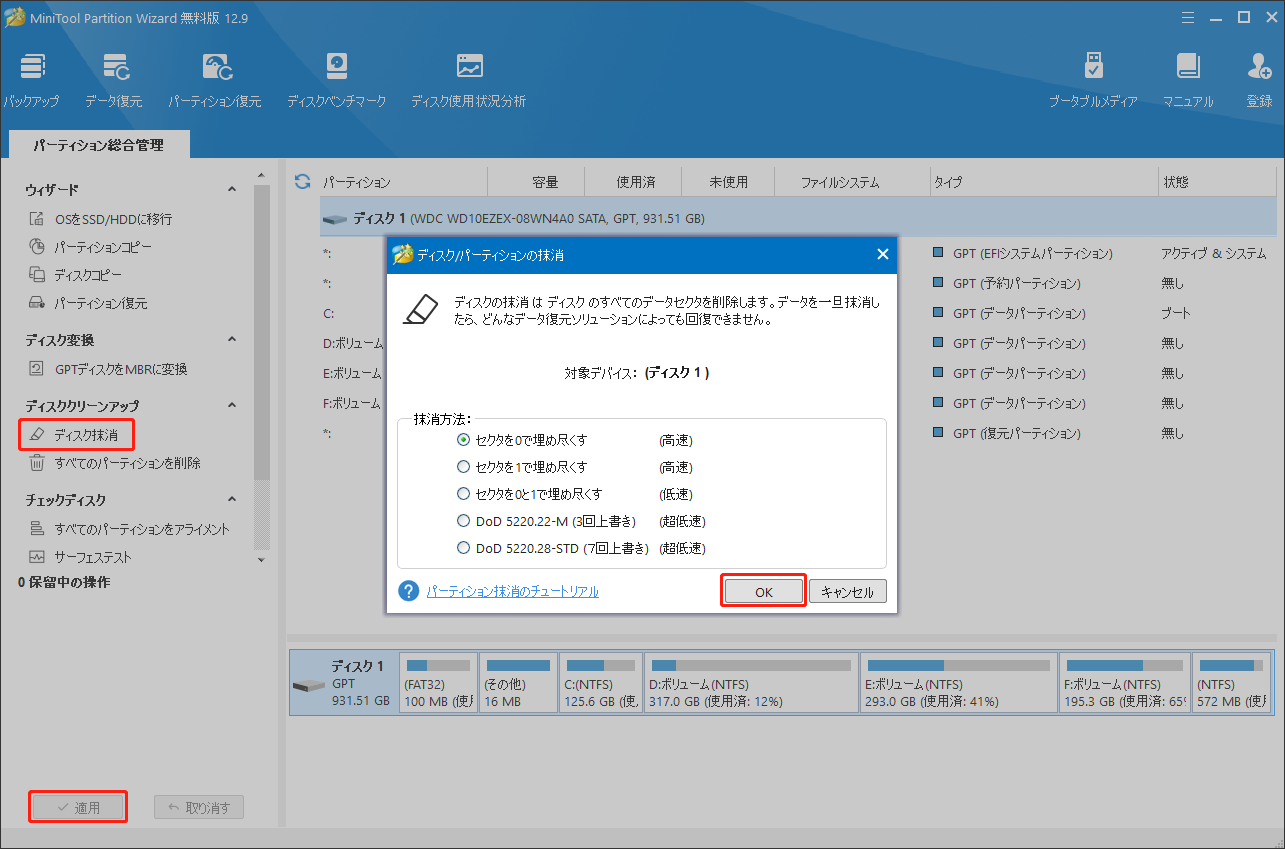Create ブータブルメディア bootable media

coord(1093,80)
